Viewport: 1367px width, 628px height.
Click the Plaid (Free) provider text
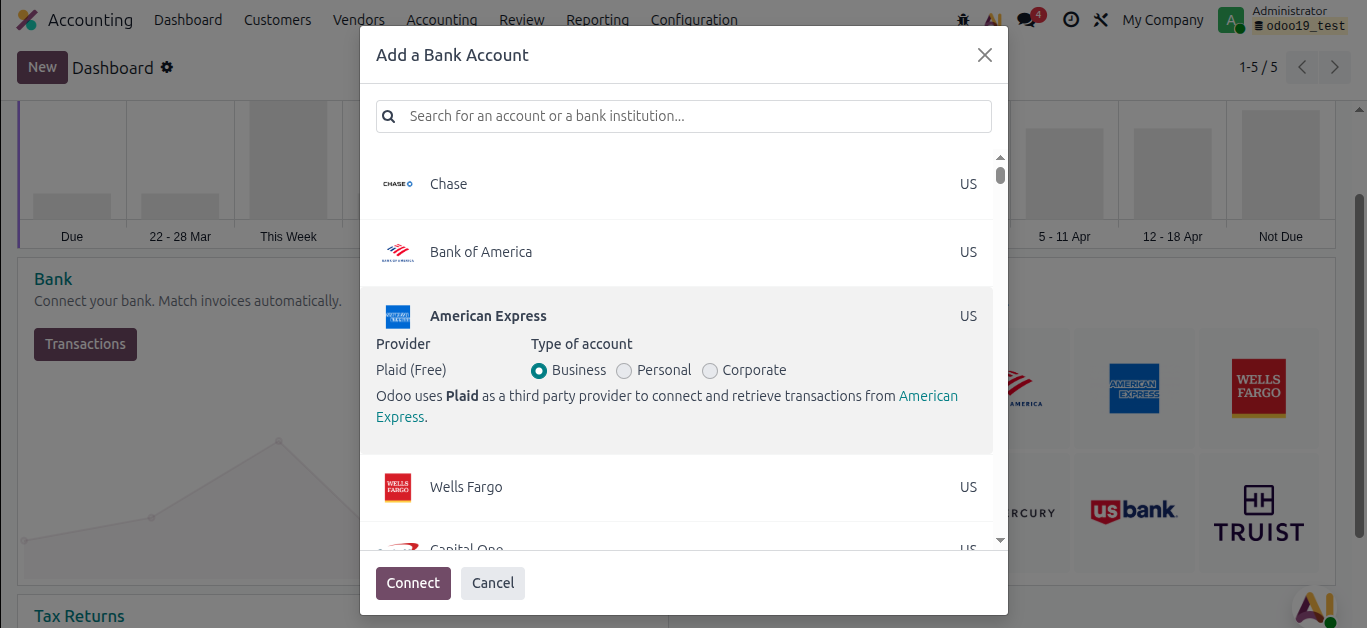[411, 370]
